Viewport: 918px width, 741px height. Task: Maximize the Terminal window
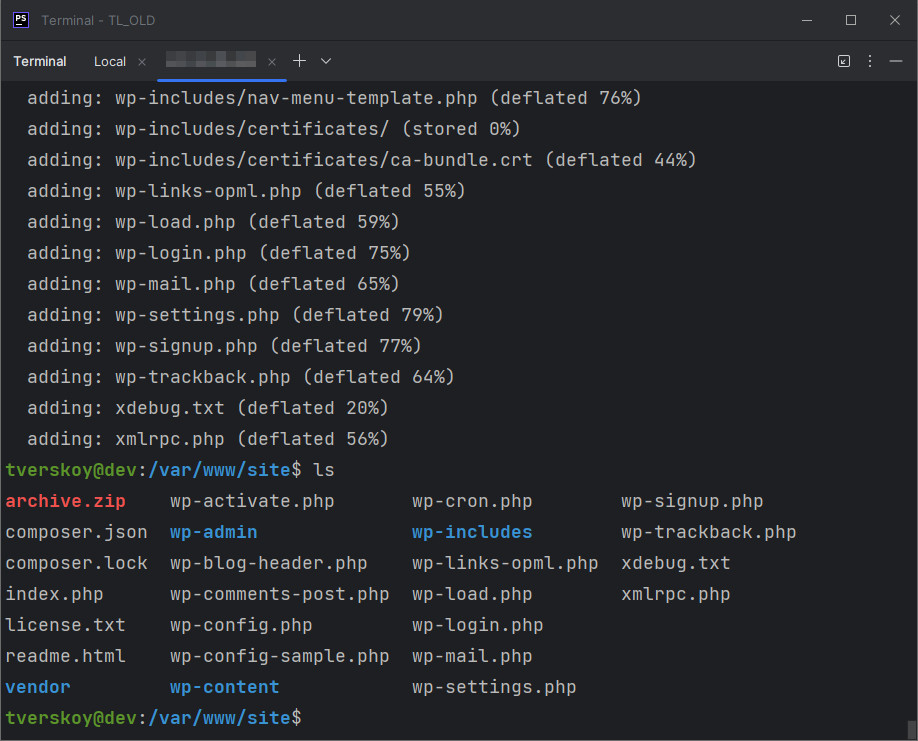[x=851, y=20]
